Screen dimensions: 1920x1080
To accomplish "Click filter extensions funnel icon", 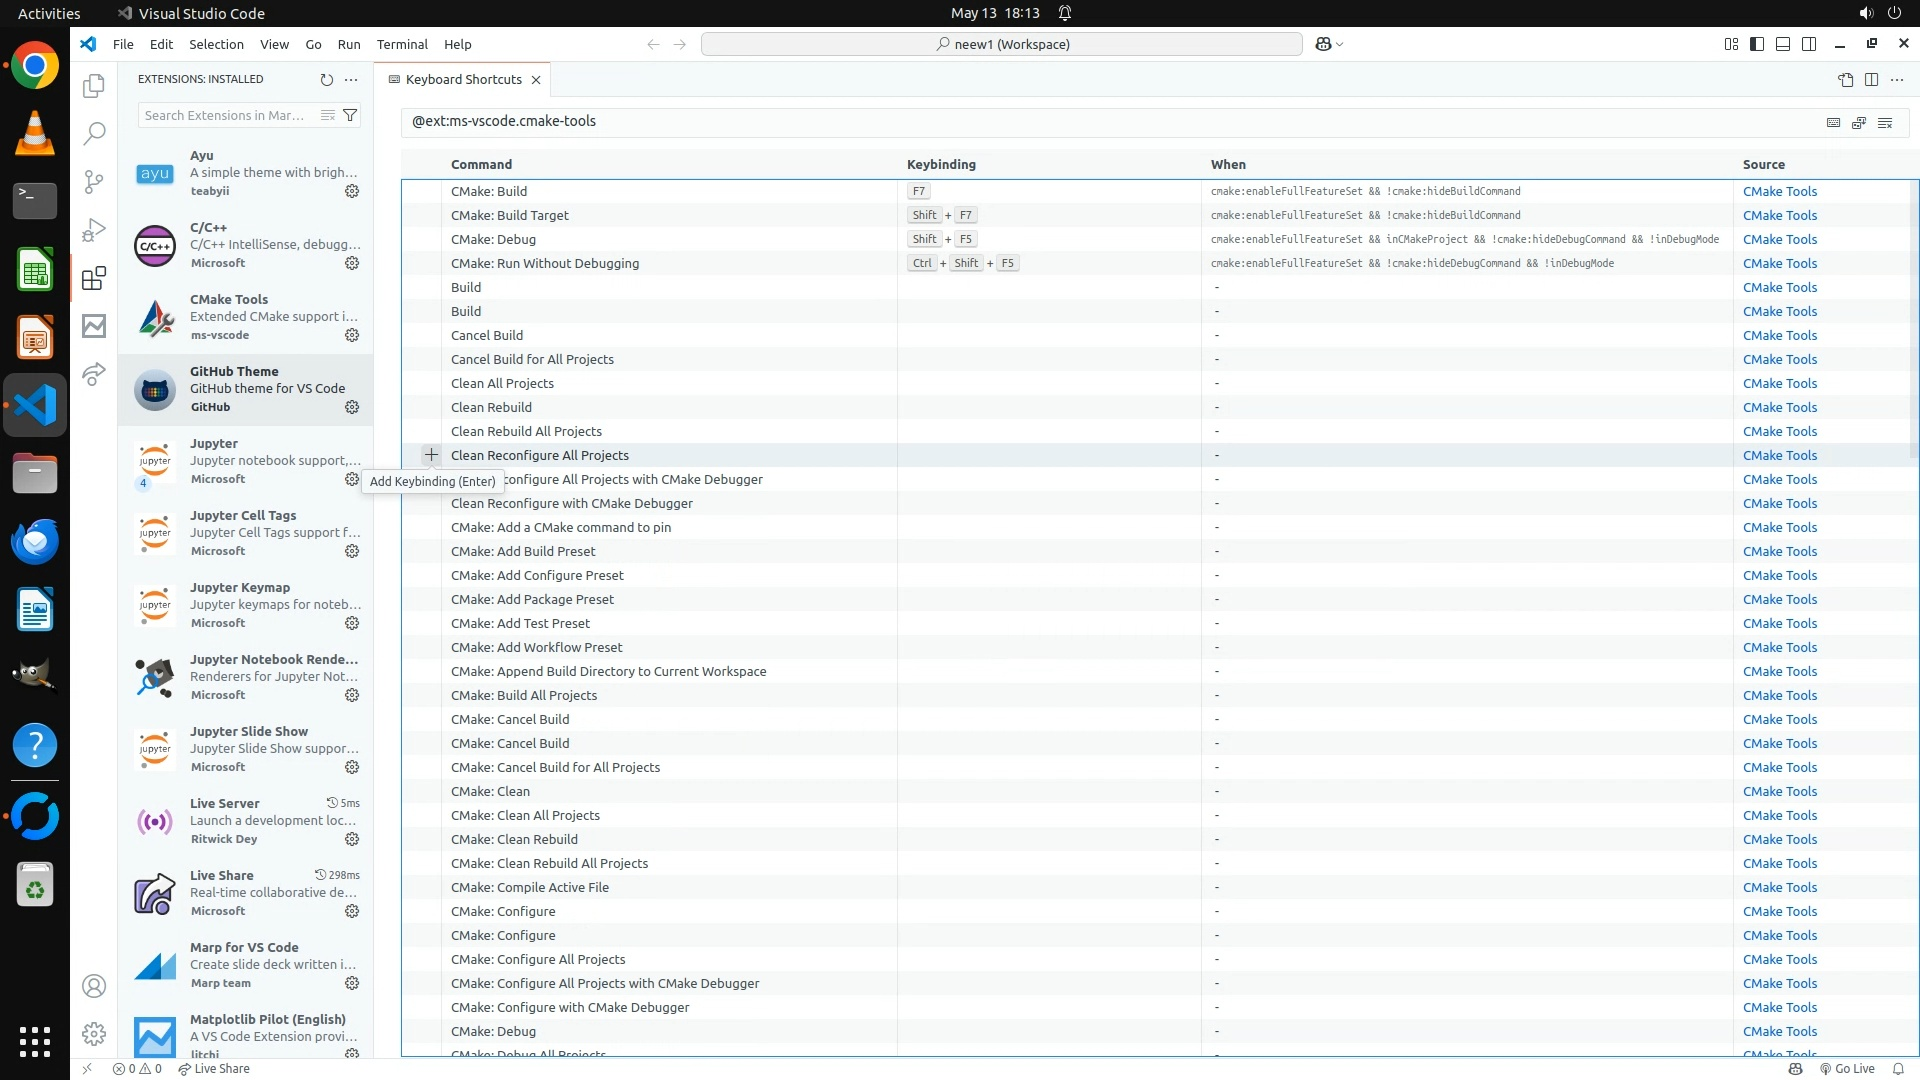I will (350, 115).
